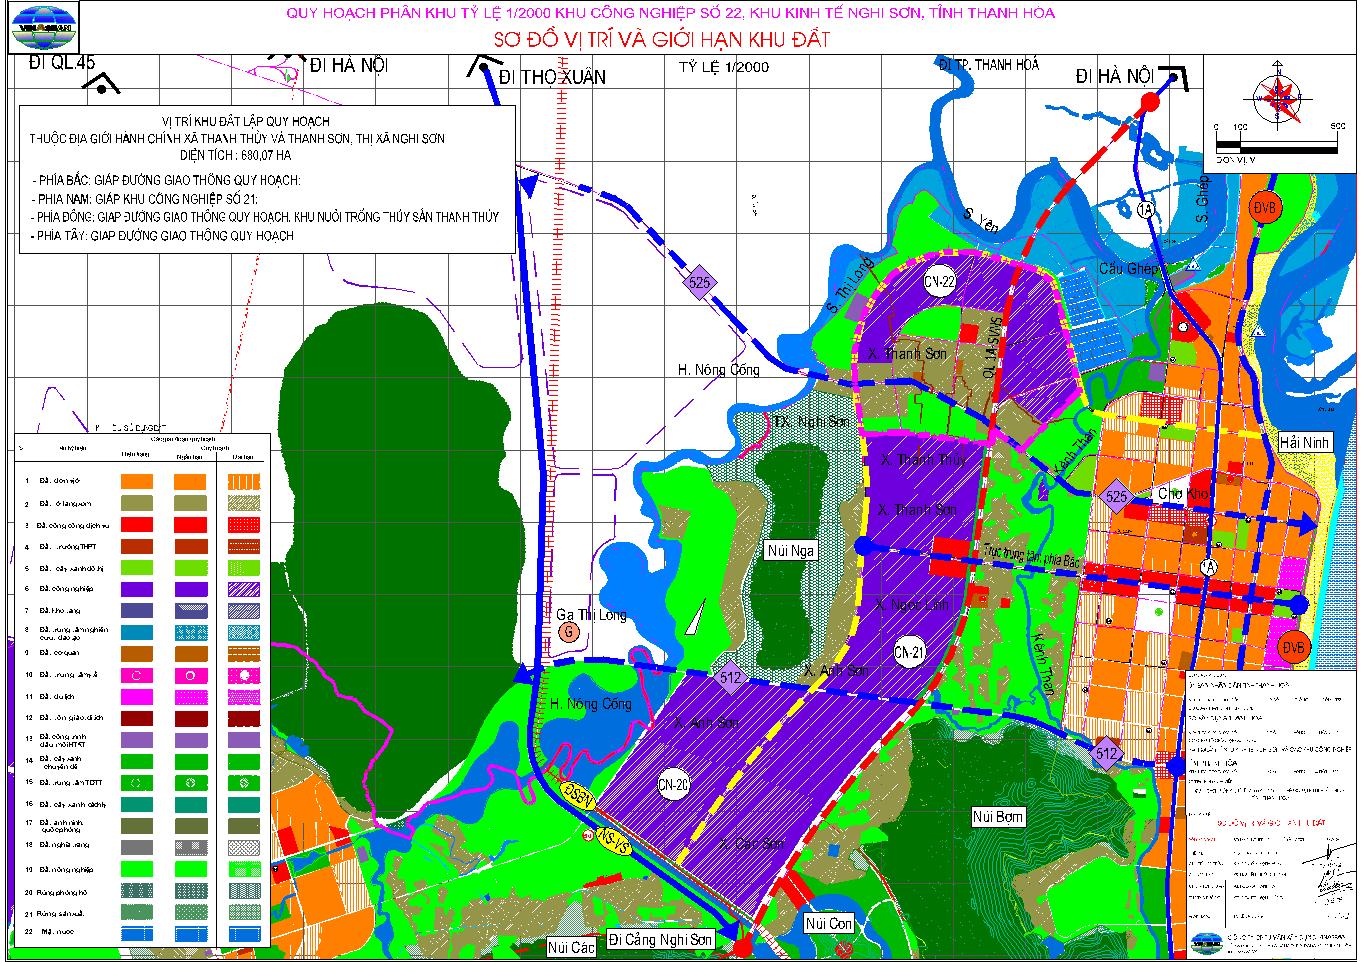Click the 'ĐI QL45' direction label
The image size is (1362, 962).
pos(62,63)
